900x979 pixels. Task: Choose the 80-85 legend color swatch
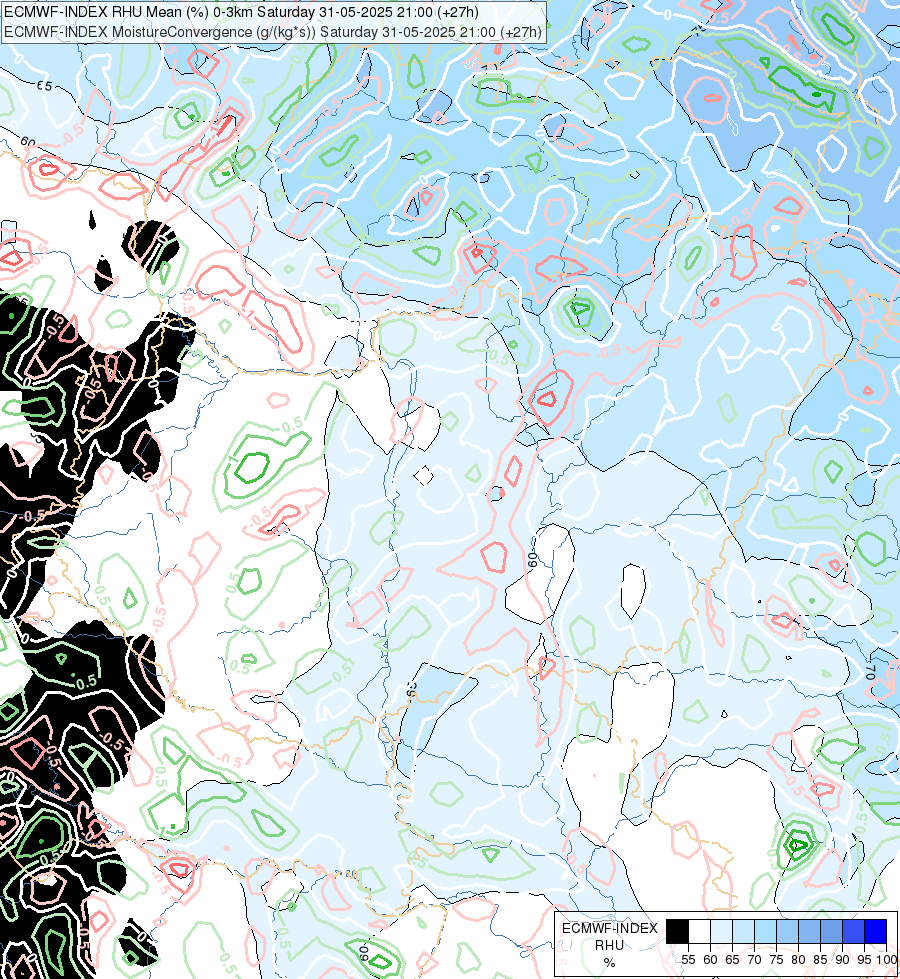click(x=809, y=932)
